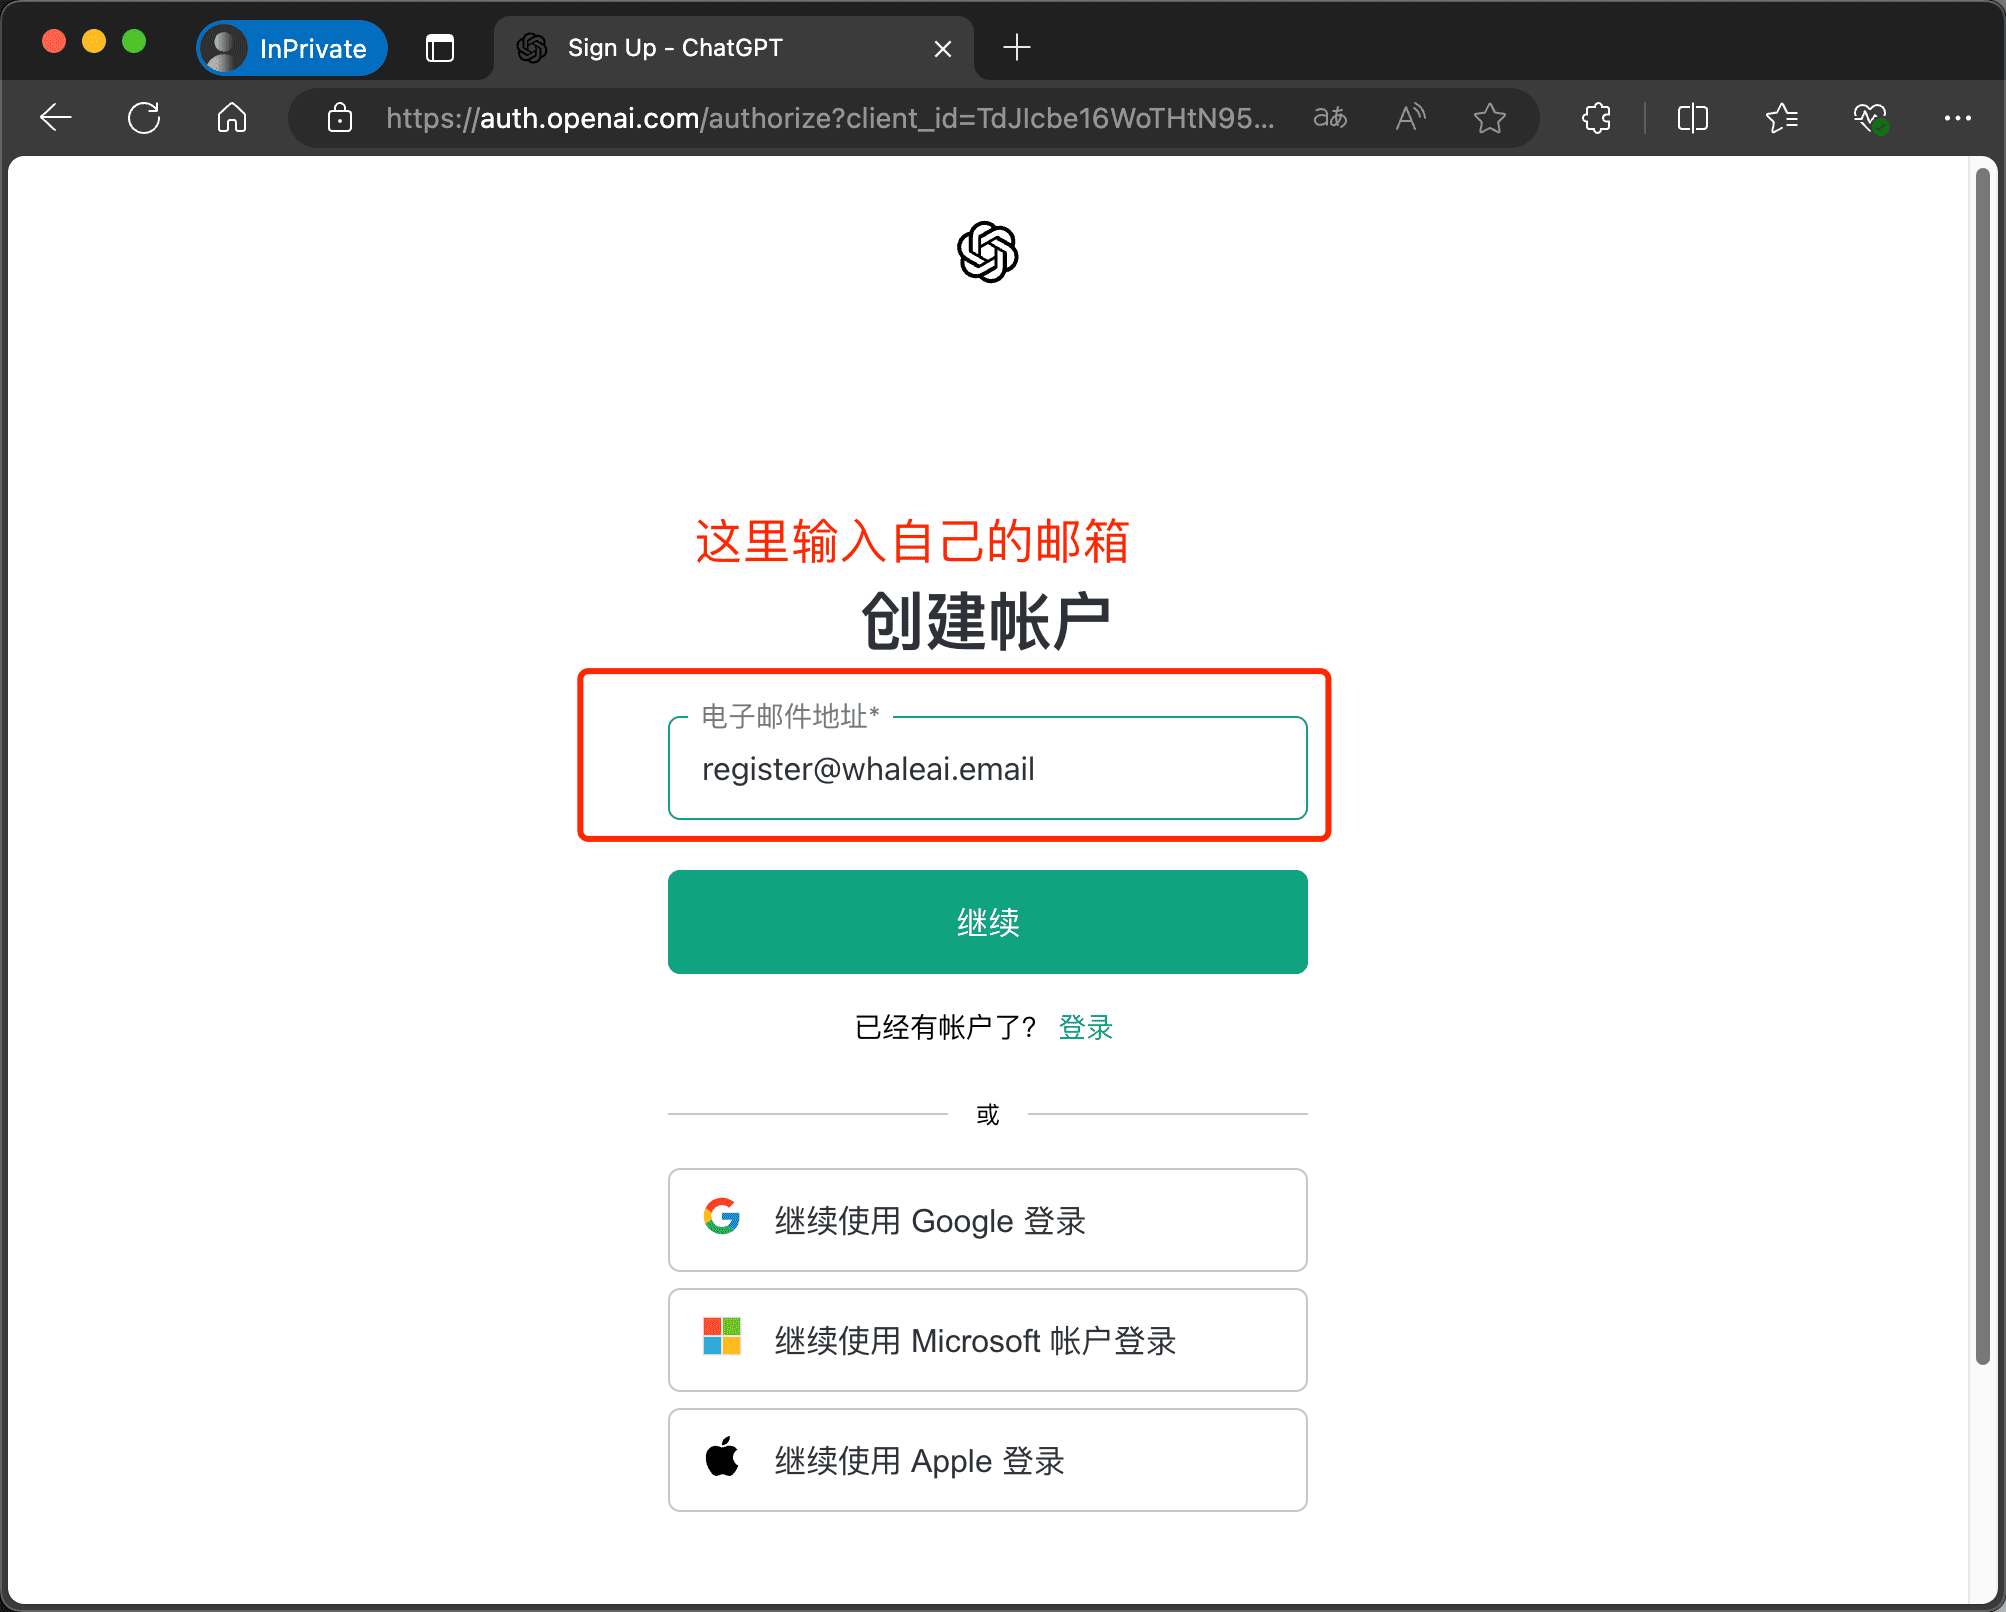Activate Read Aloud icon
Screen dimensions: 2006x1612
click(x=1410, y=118)
